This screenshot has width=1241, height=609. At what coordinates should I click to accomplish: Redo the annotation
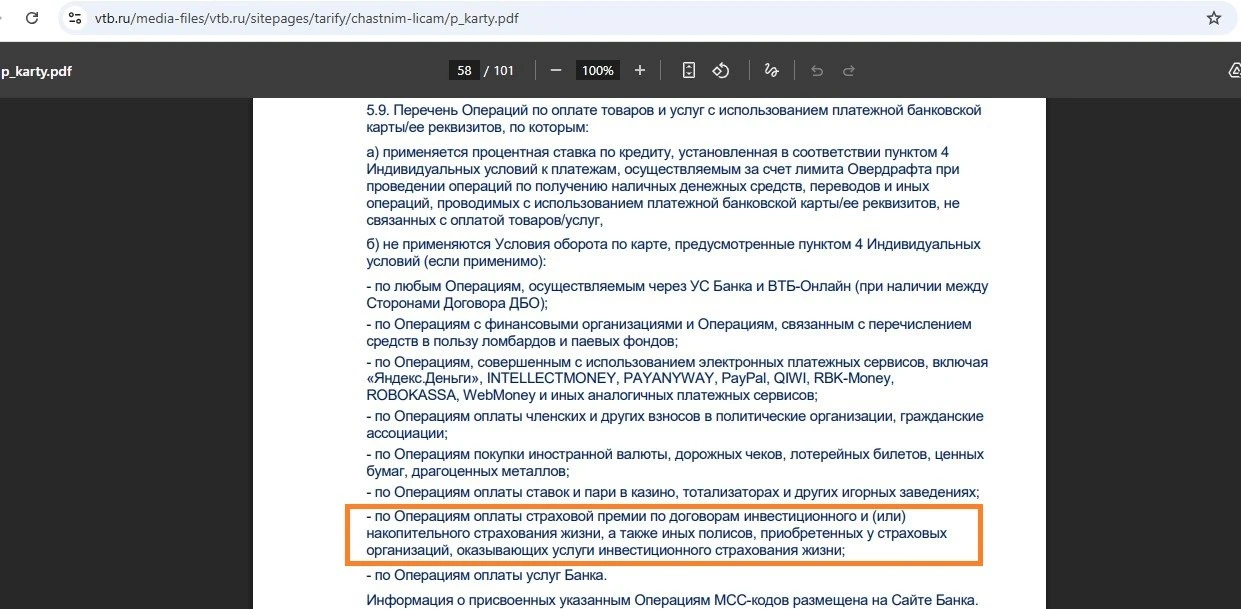coord(849,70)
